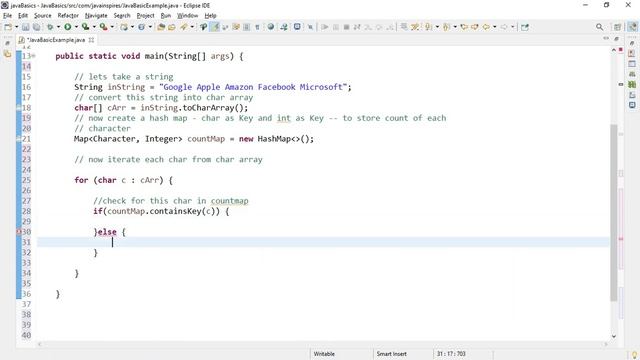640x360 pixels.
Task: Open dropdown arrow beside Forward navigation arrow
Action: coord(513,27)
